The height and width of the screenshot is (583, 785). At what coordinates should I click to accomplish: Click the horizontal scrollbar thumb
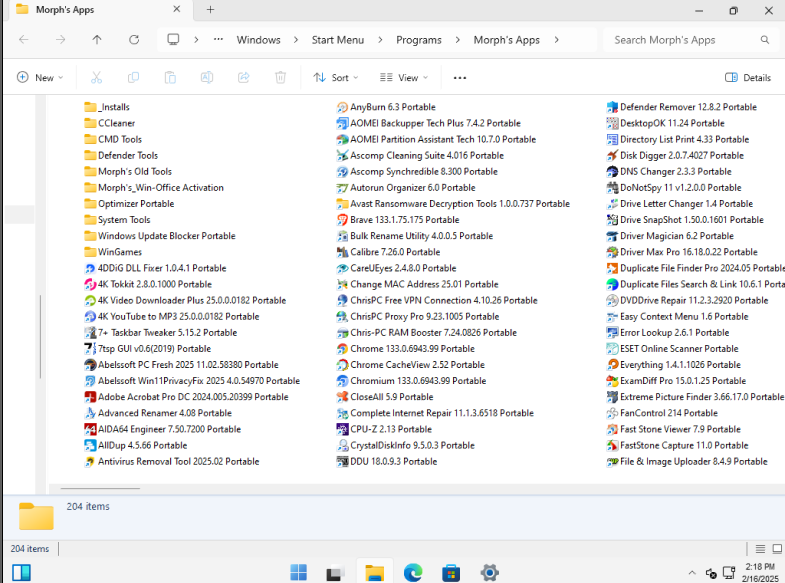coord(100,488)
